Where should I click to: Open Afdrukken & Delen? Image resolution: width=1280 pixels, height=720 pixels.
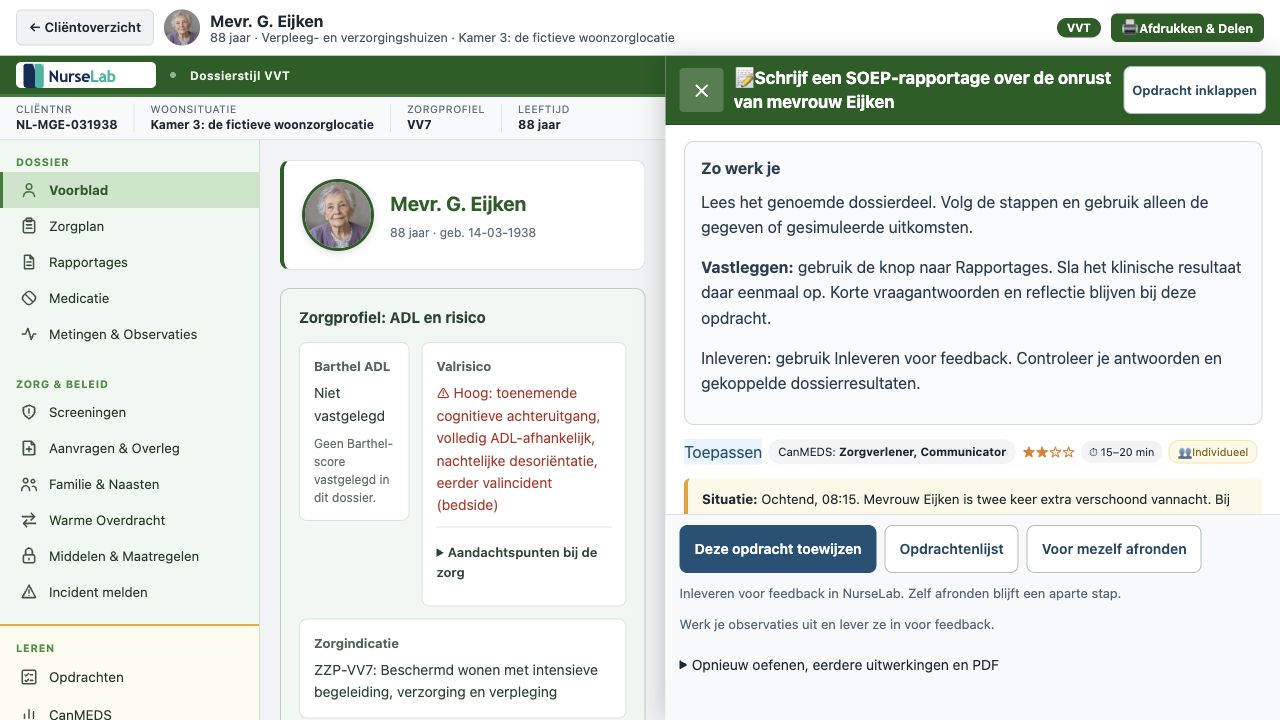pos(1187,28)
